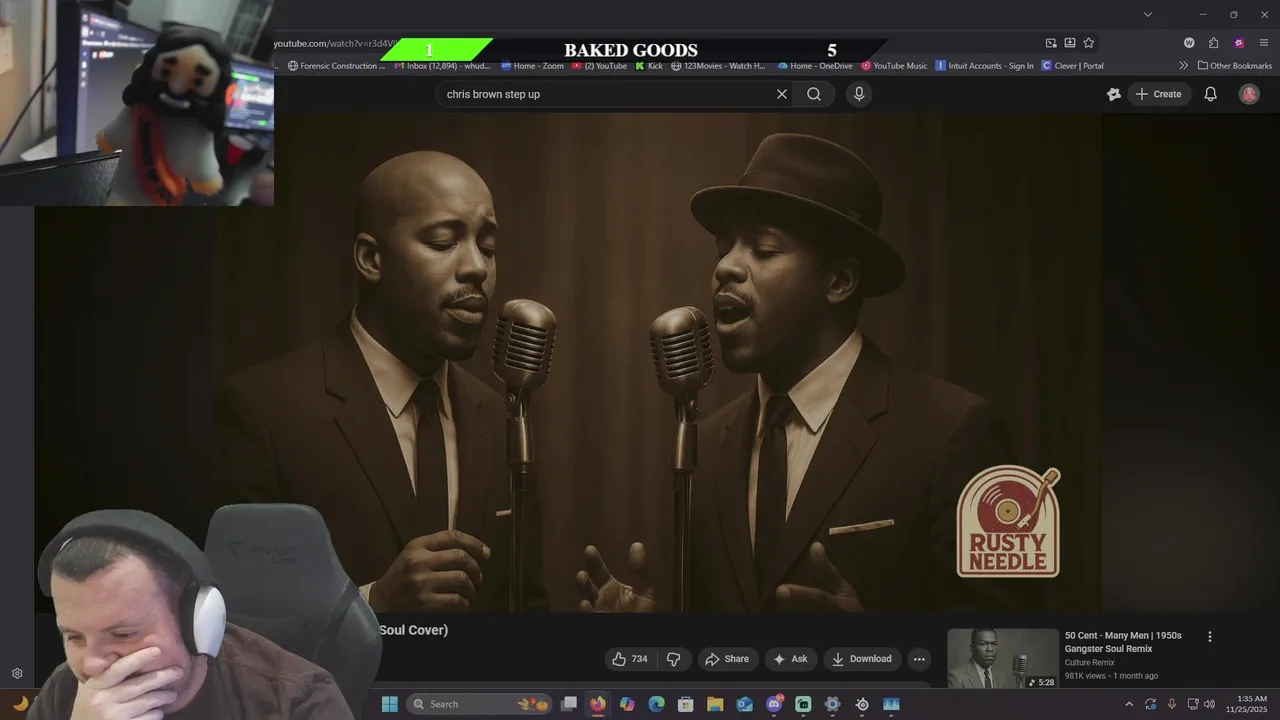Viewport: 1280px width, 720px height.
Task: Like the video with 734 likes
Action: click(x=630, y=659)
